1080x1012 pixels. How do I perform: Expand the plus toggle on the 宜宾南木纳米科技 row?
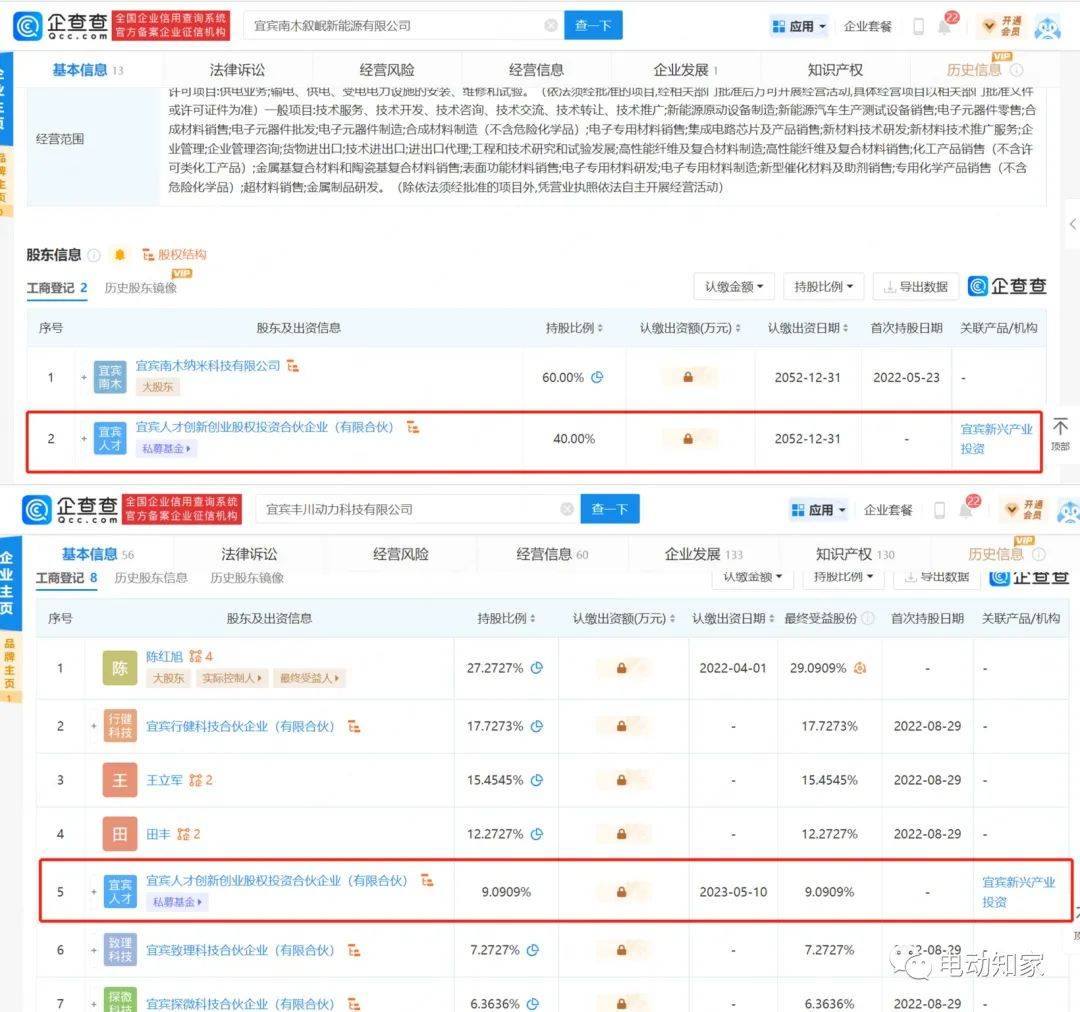(84, 378)
